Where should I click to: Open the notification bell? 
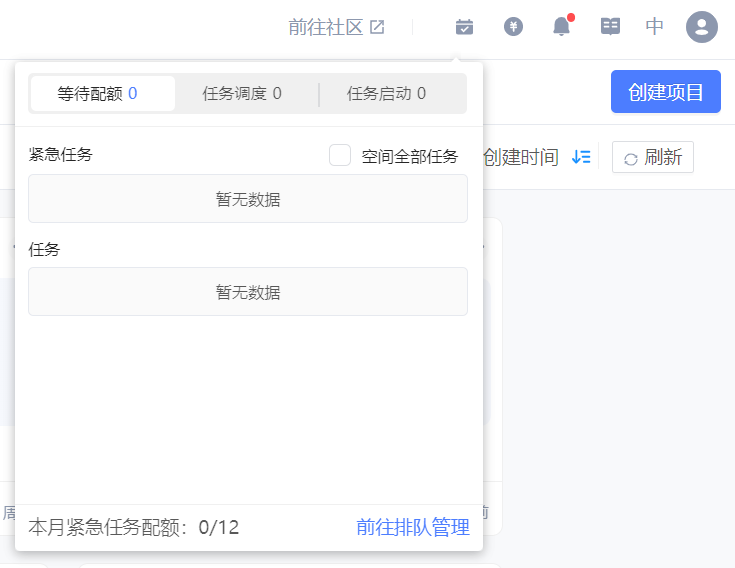tap(562, 27)
